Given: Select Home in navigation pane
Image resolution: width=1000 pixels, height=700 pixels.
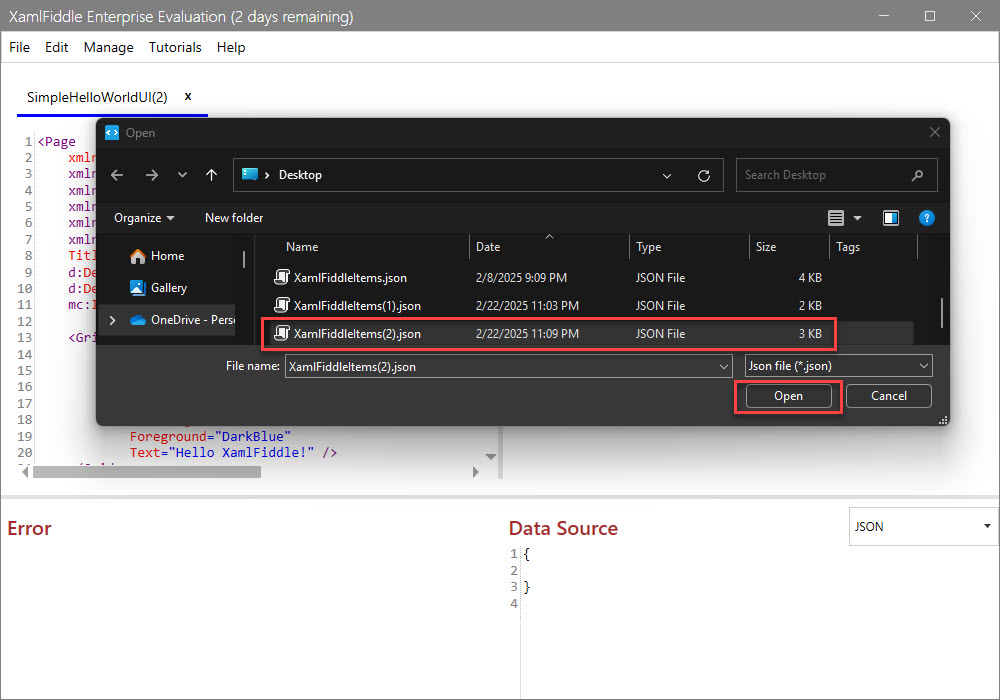Looking at the screenshot, I should pyautogui.click(x=158, y=256).
